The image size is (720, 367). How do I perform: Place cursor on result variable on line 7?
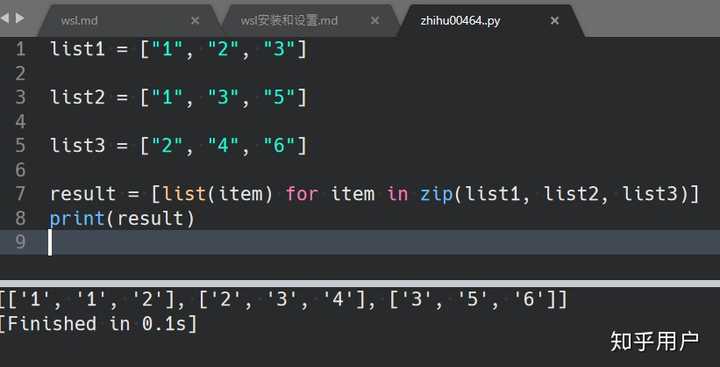83,194
